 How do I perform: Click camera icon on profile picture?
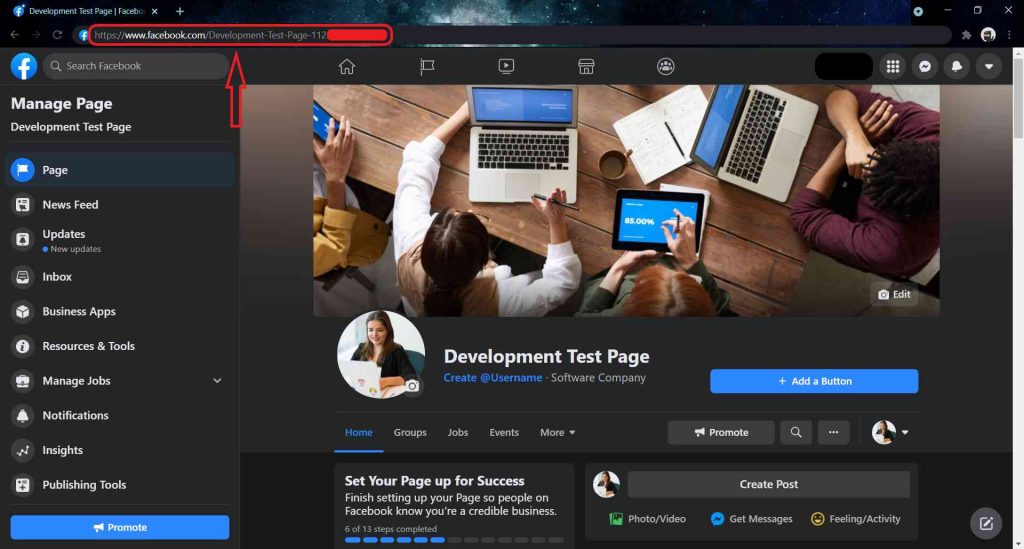[x=412, y=386]
